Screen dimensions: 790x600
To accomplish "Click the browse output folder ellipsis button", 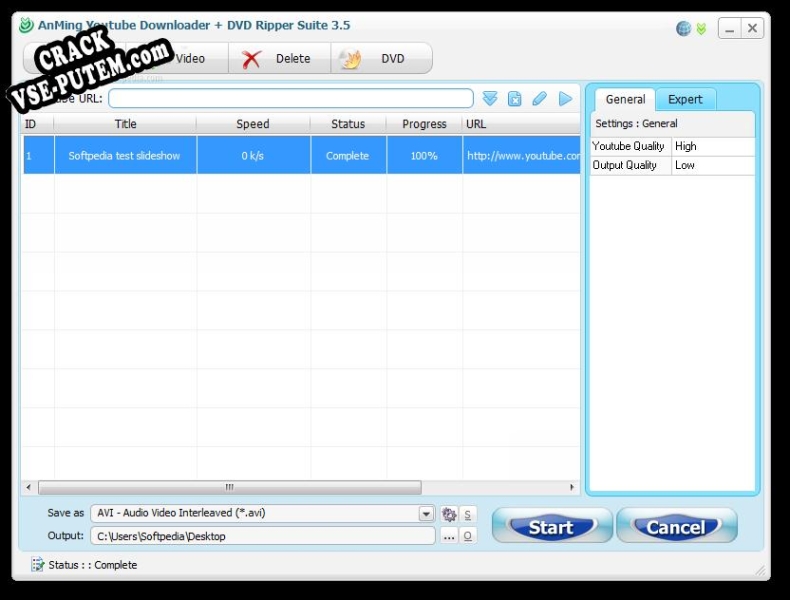I will (x=449, y=536).
